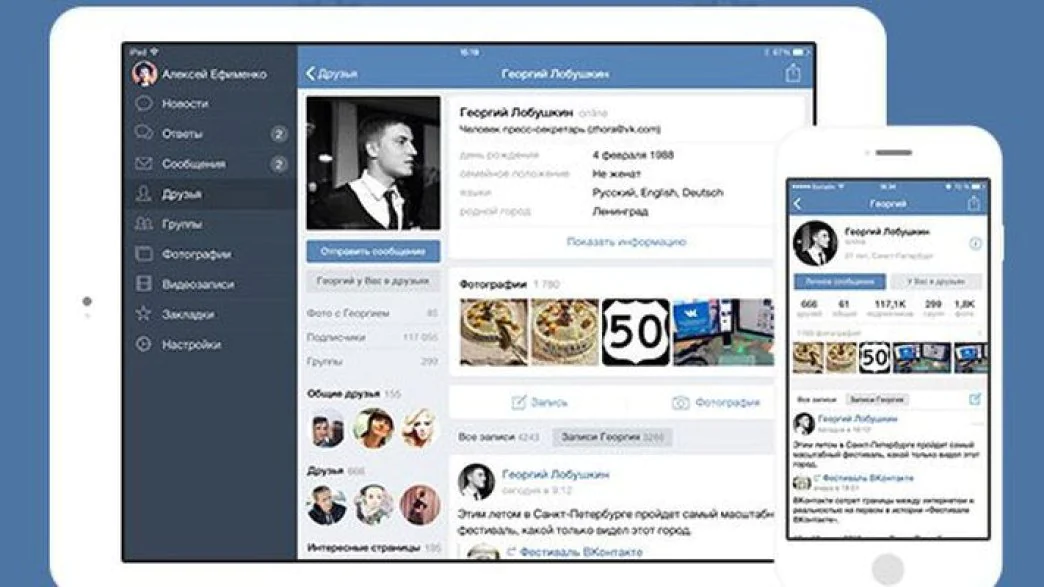Image resolution: width=1044 pixels, height=587 pixels.
Task: Tap post author avatar on iPad
Action: tap(476, 482)
